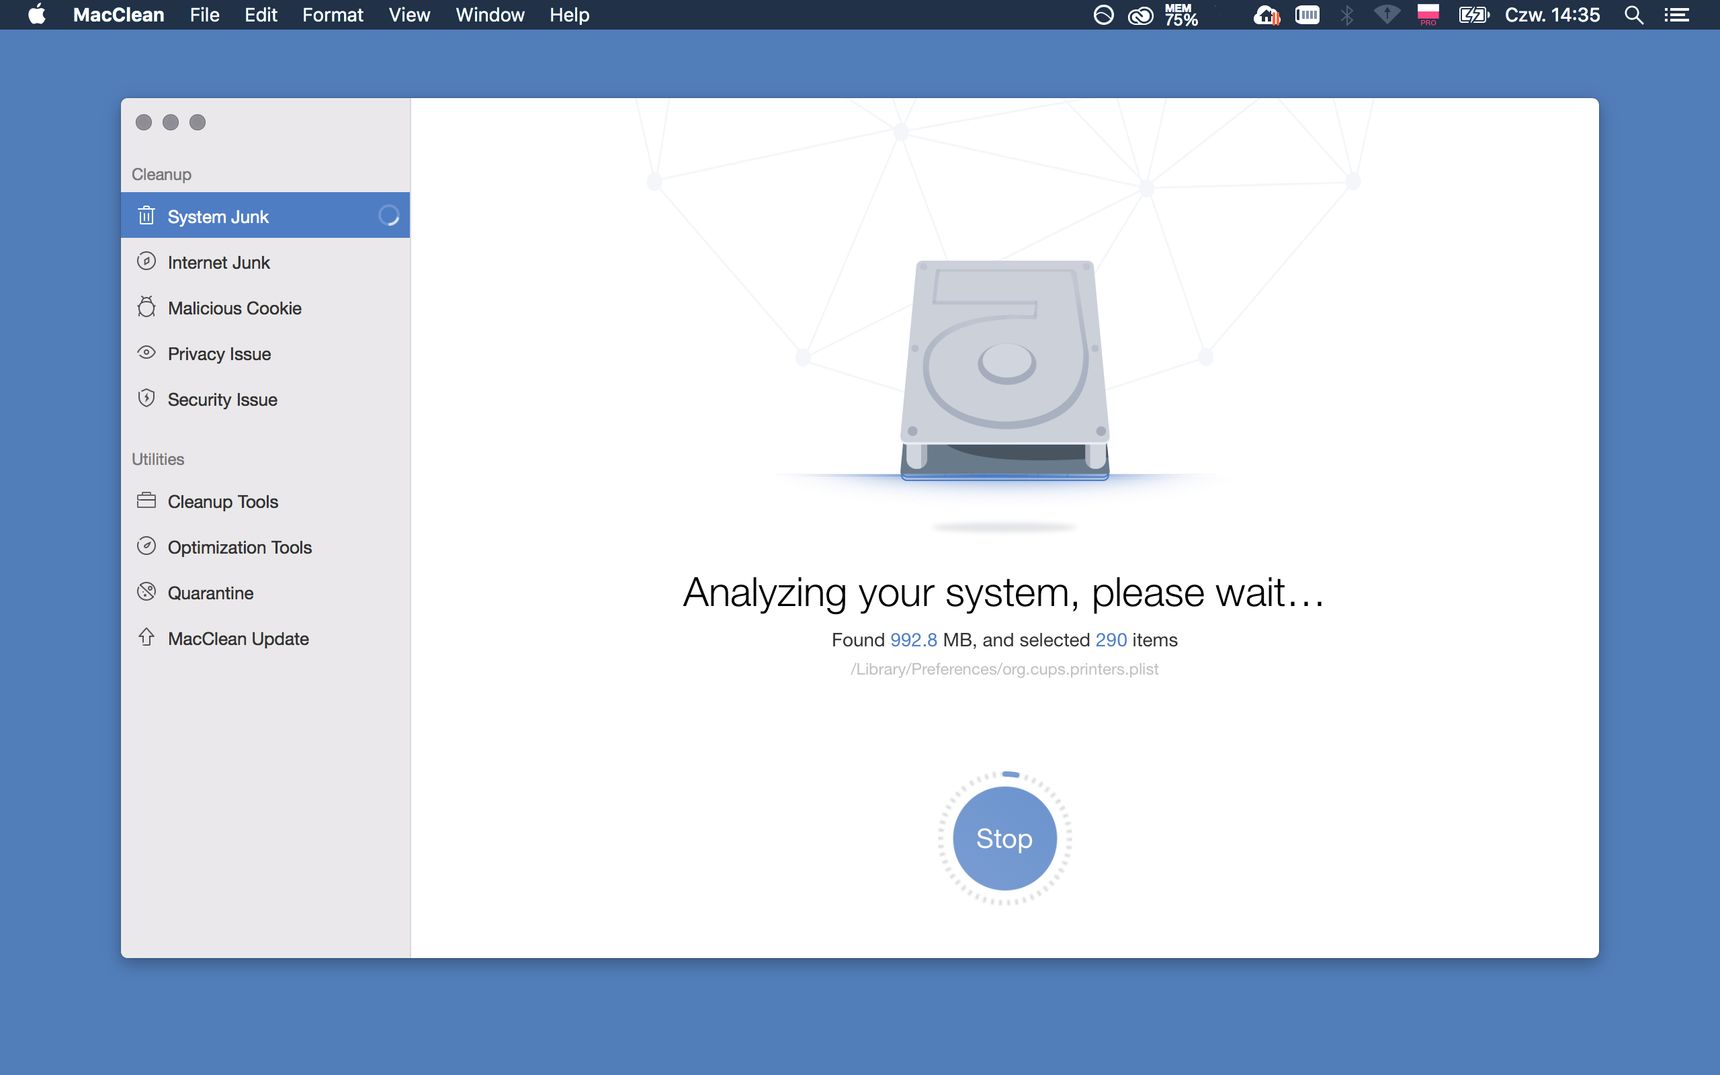Click the battery status icon
Image resolution: width=1720 pixels, height=1075 pixels.
pos(1474,14)
